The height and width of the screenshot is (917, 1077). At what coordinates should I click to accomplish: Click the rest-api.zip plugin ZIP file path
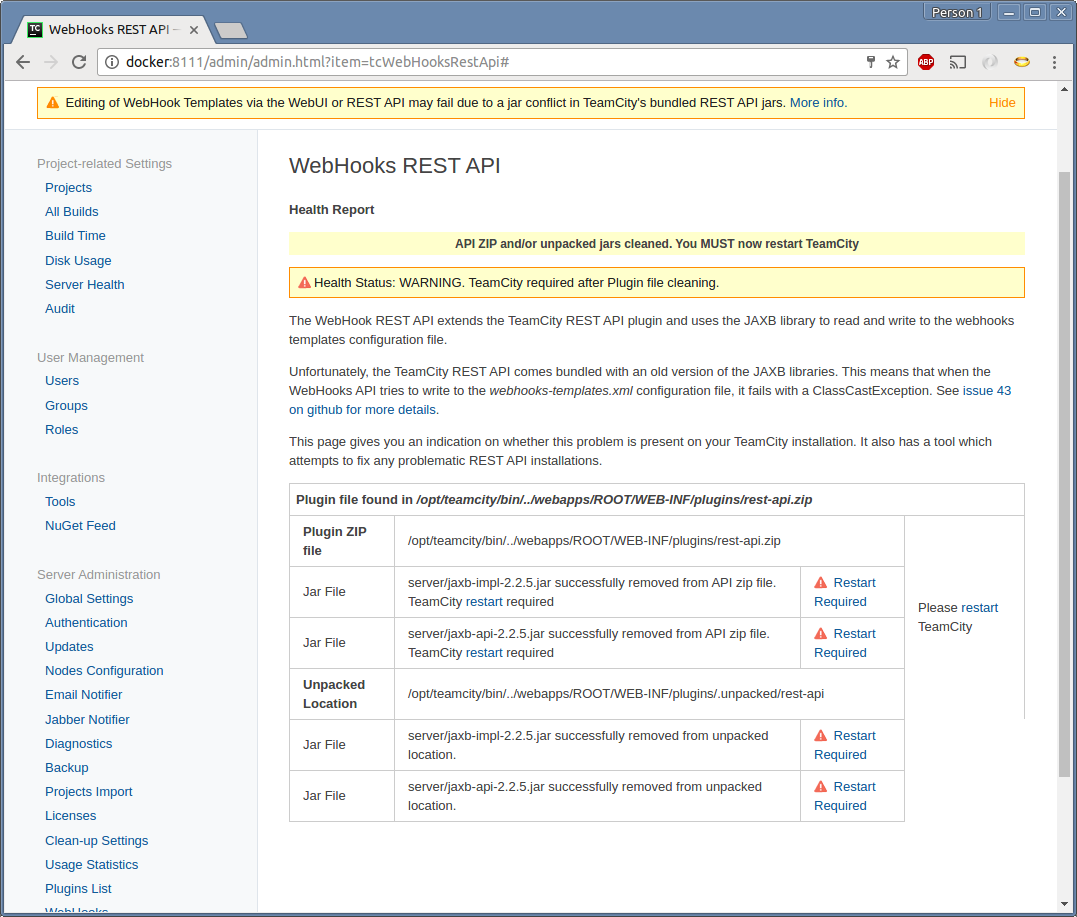[x=594, y=541]
